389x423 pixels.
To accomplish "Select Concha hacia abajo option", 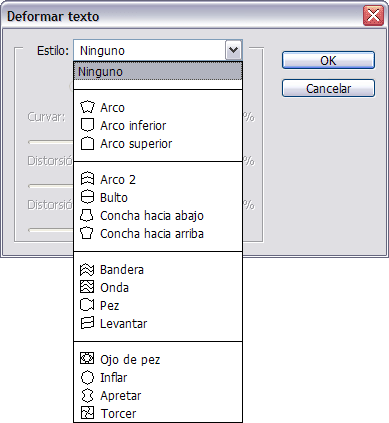I will [152, 215].
